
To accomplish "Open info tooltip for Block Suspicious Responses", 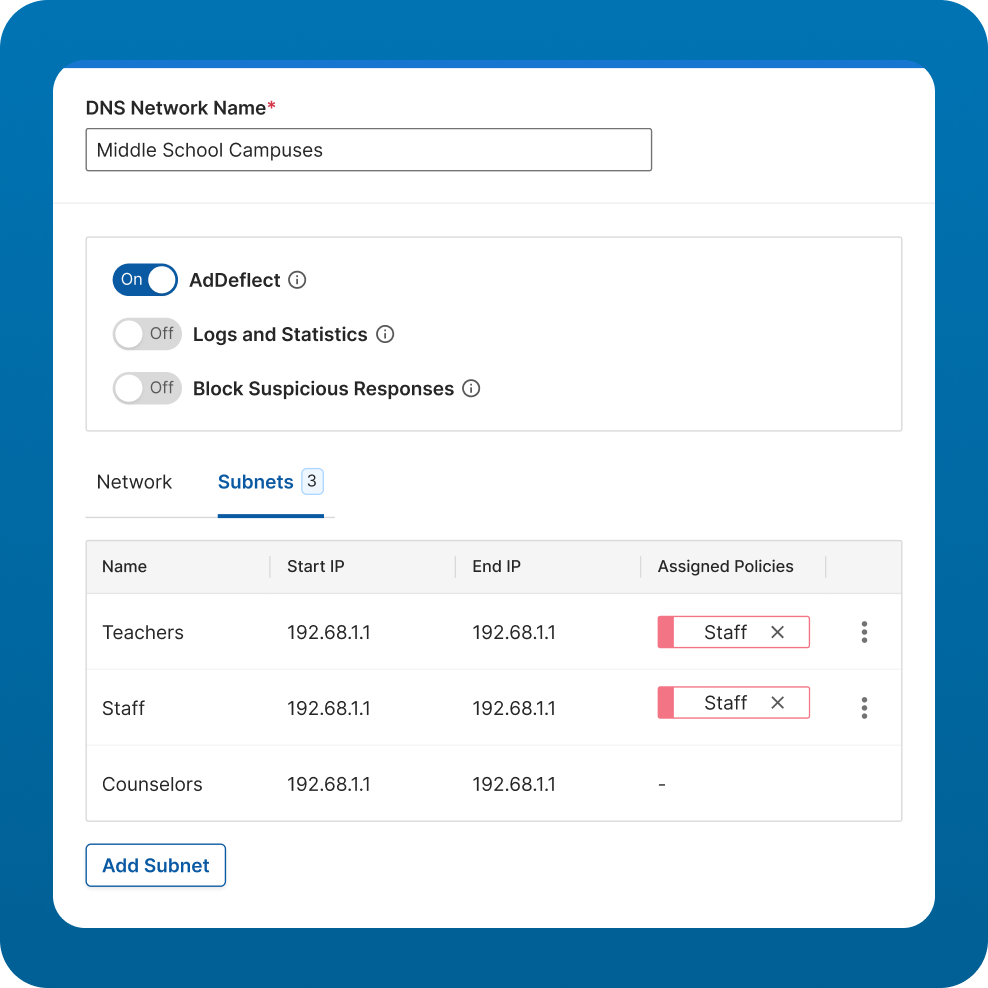I will [x=471, y=388].
